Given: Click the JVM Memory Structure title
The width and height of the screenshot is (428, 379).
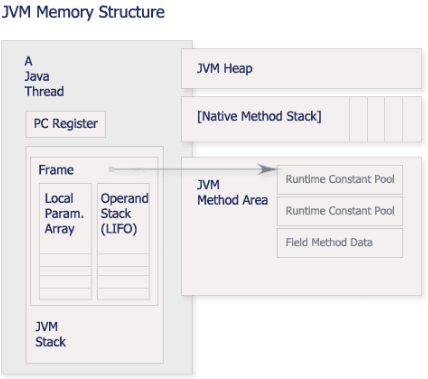Looking at the screenshot, I should [x=83, y=12].
